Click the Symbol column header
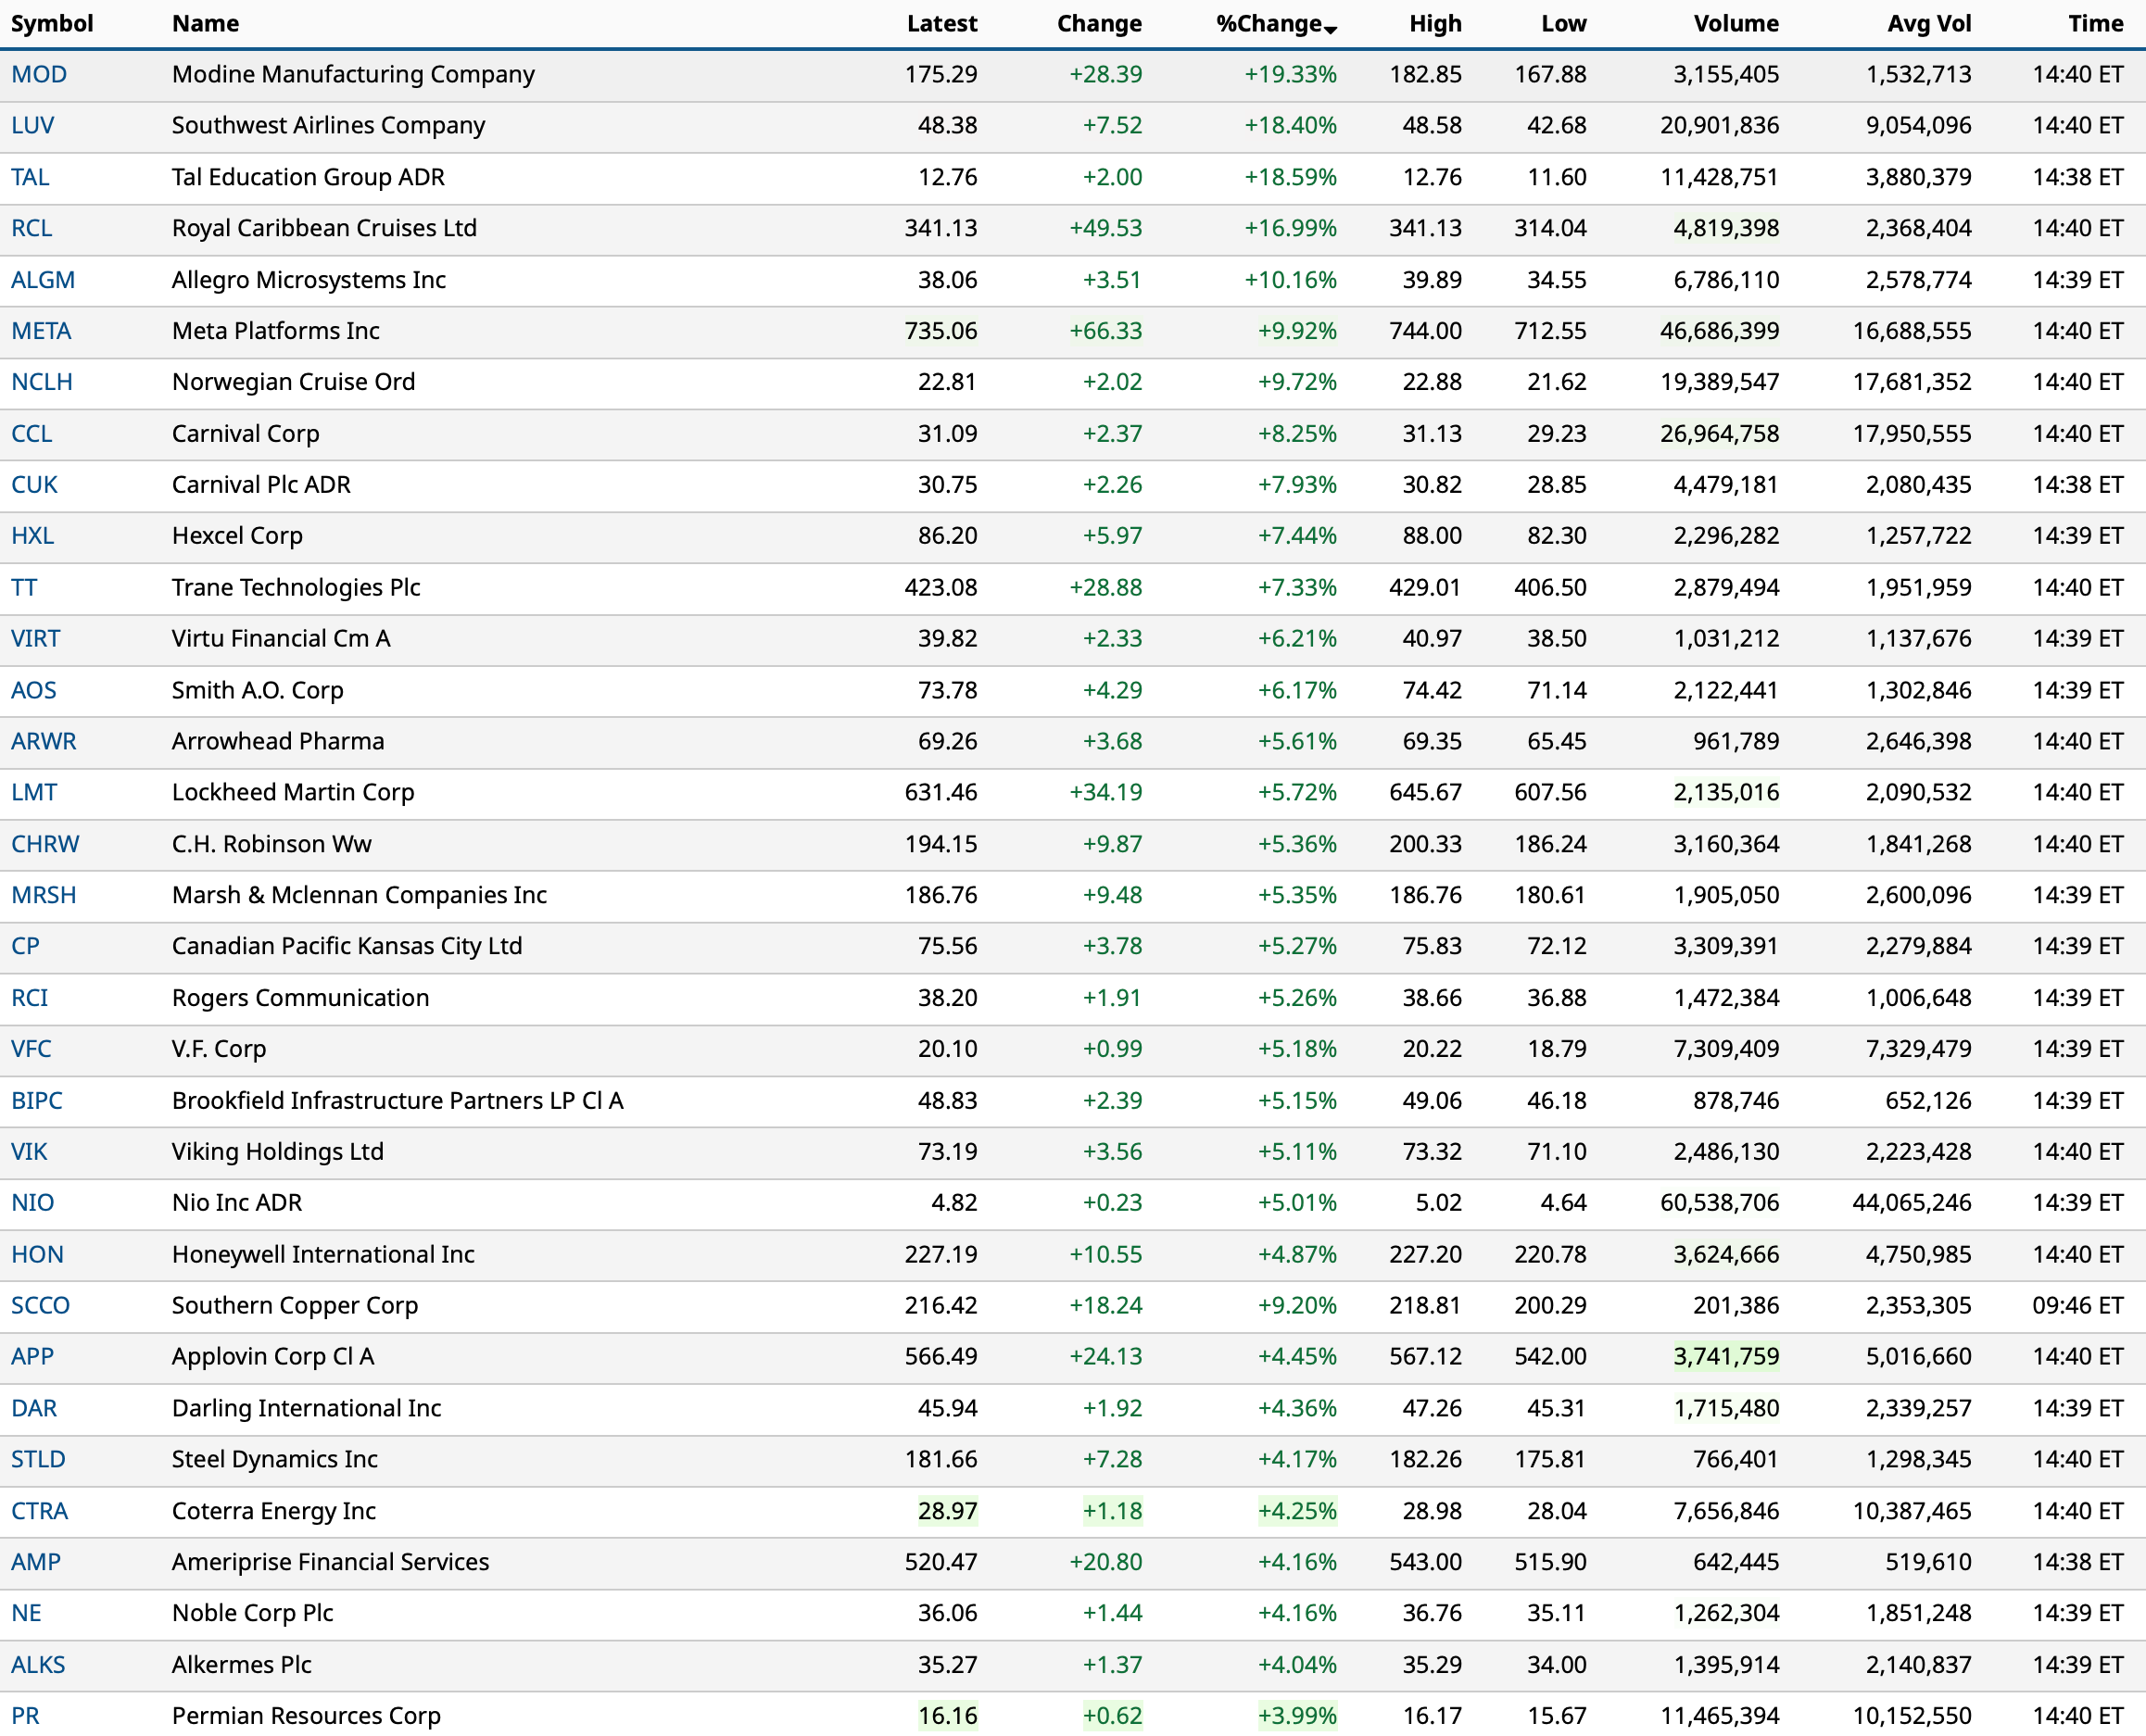The width and height of the screenshot is (2146, 1736). 52,23
